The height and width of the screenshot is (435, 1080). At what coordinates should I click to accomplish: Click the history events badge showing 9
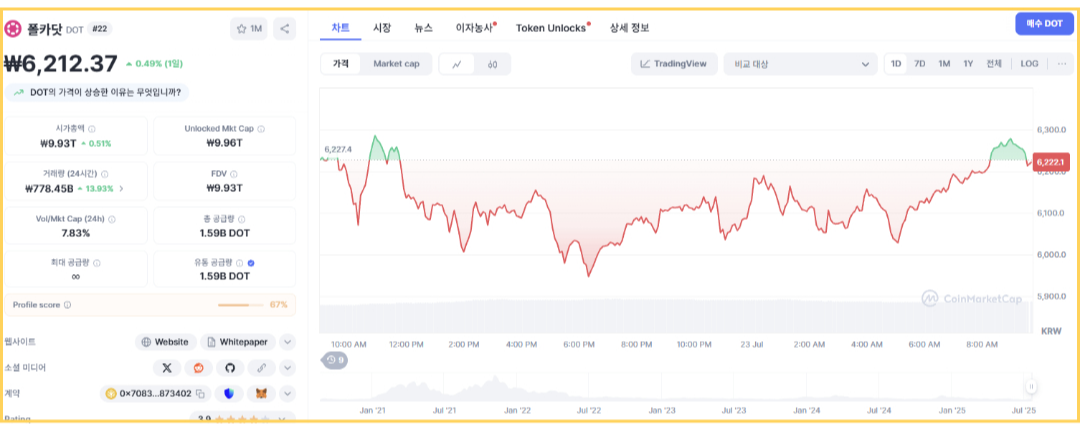tap(335, 359)
